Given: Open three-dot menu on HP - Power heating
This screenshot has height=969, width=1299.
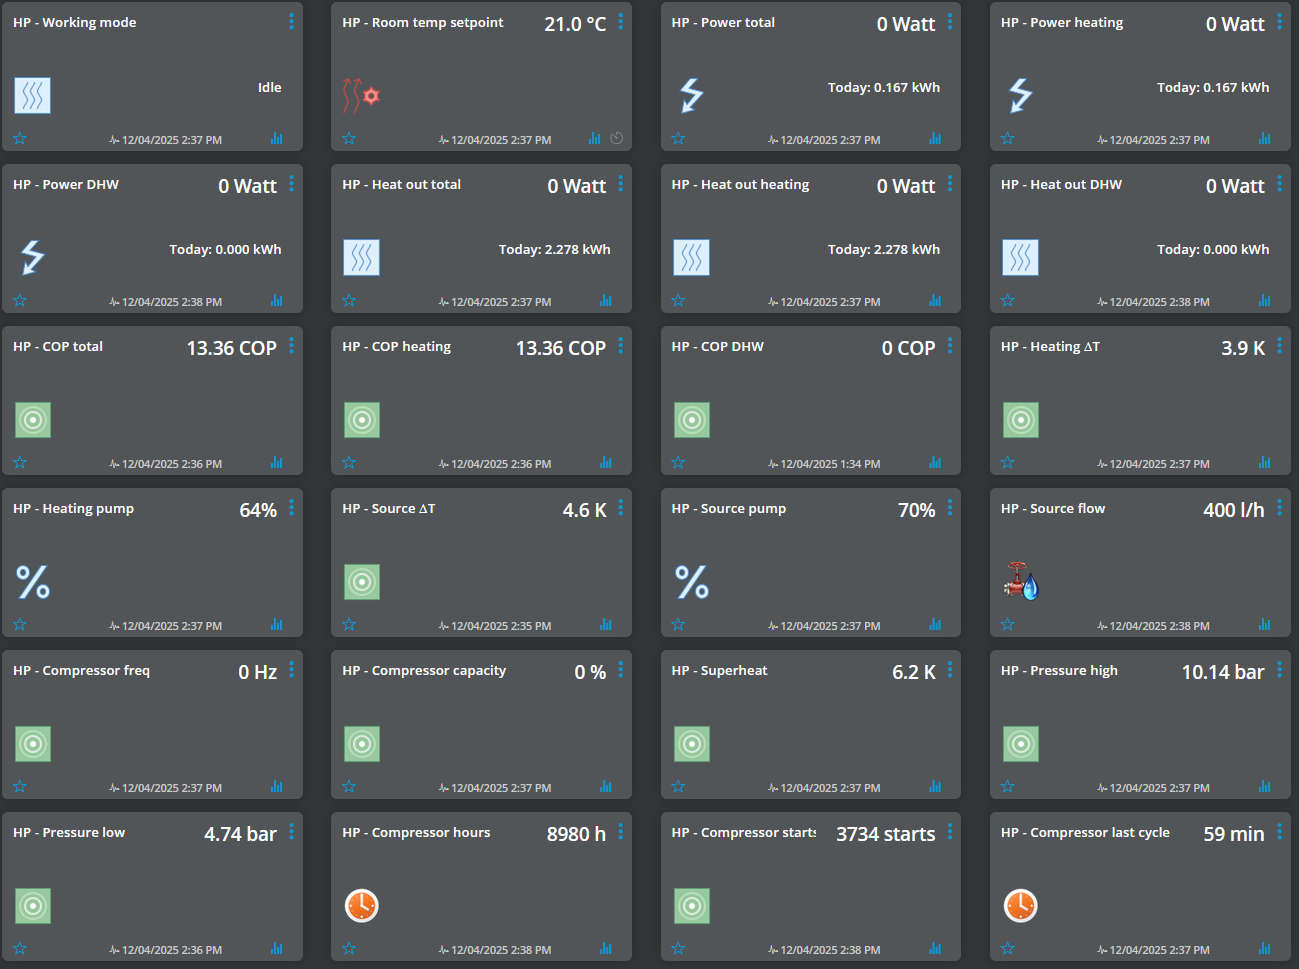Looking at the screenshot, I should click(1279, 22).
